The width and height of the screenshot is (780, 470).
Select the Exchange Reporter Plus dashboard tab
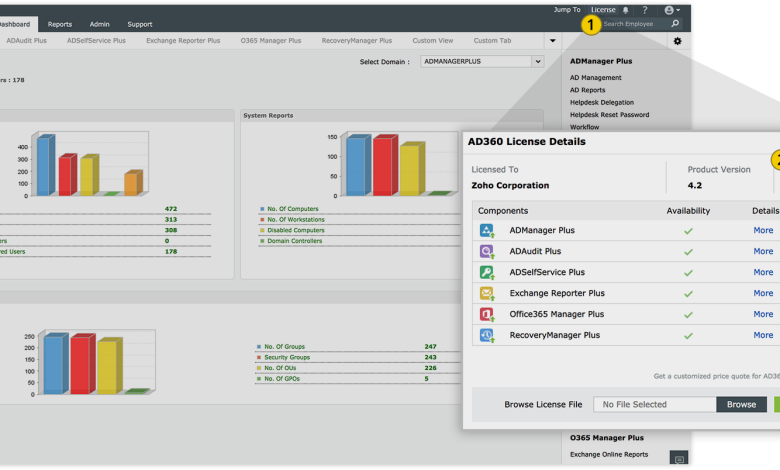183,41
